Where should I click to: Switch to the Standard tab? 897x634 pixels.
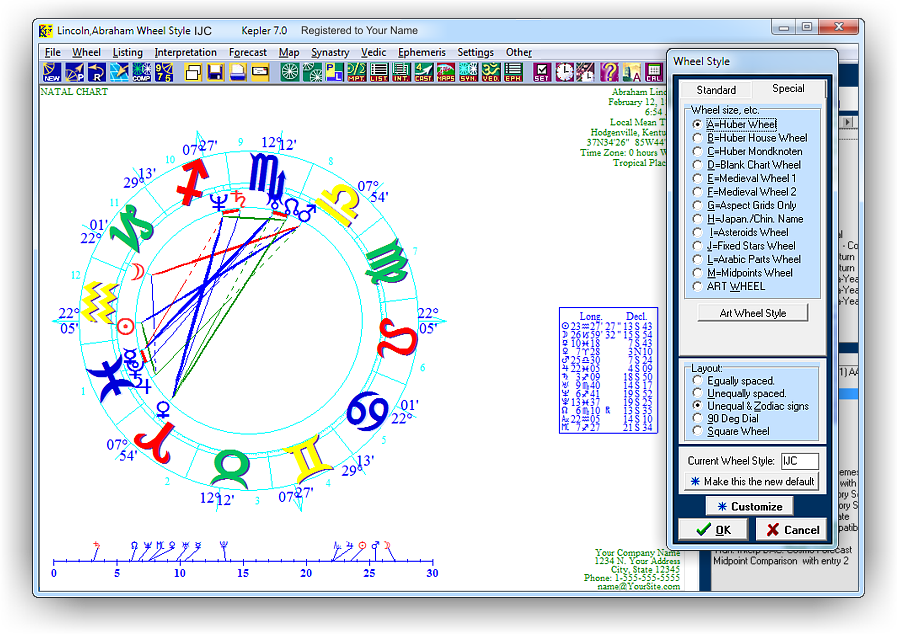click(716, 90)
